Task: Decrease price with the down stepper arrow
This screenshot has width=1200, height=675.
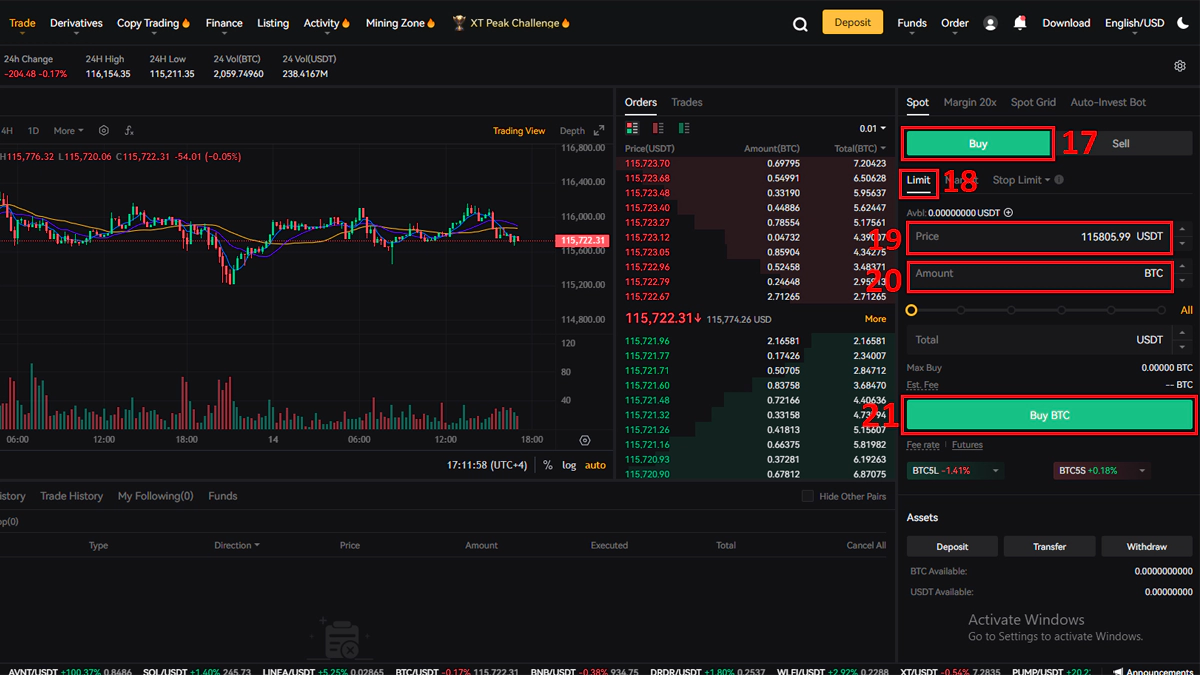Action: click(1184, 244)
